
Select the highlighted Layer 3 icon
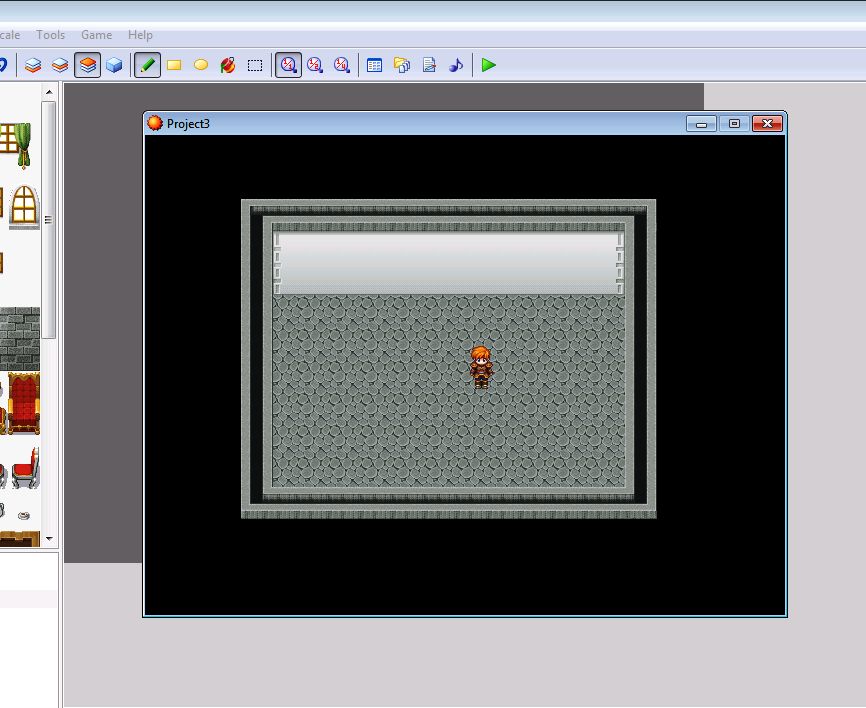(87, 65)
